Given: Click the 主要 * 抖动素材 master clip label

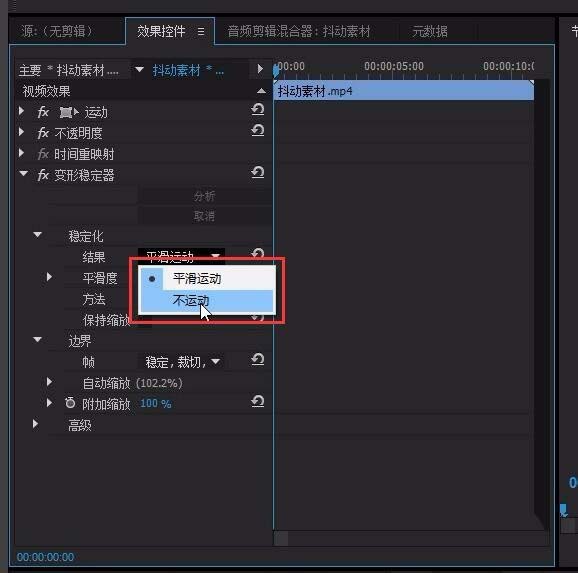Looking at the screenshot, I should click(x=69, y=70).
